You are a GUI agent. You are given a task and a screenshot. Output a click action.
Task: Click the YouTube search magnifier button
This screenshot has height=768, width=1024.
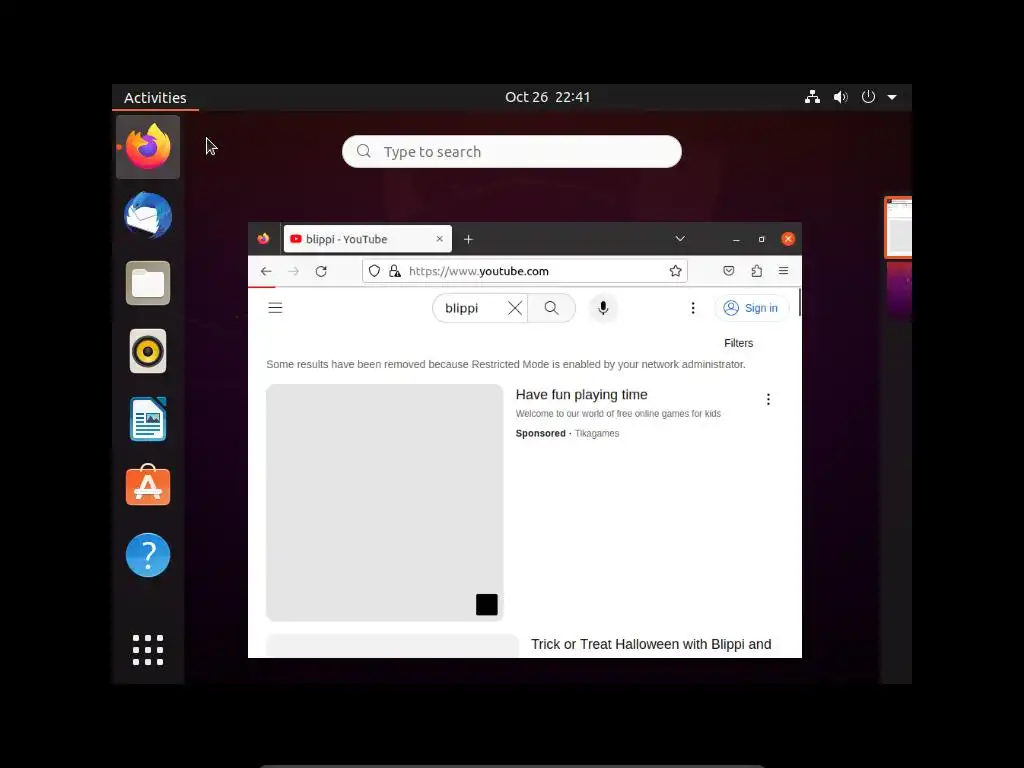coord(551,308)
